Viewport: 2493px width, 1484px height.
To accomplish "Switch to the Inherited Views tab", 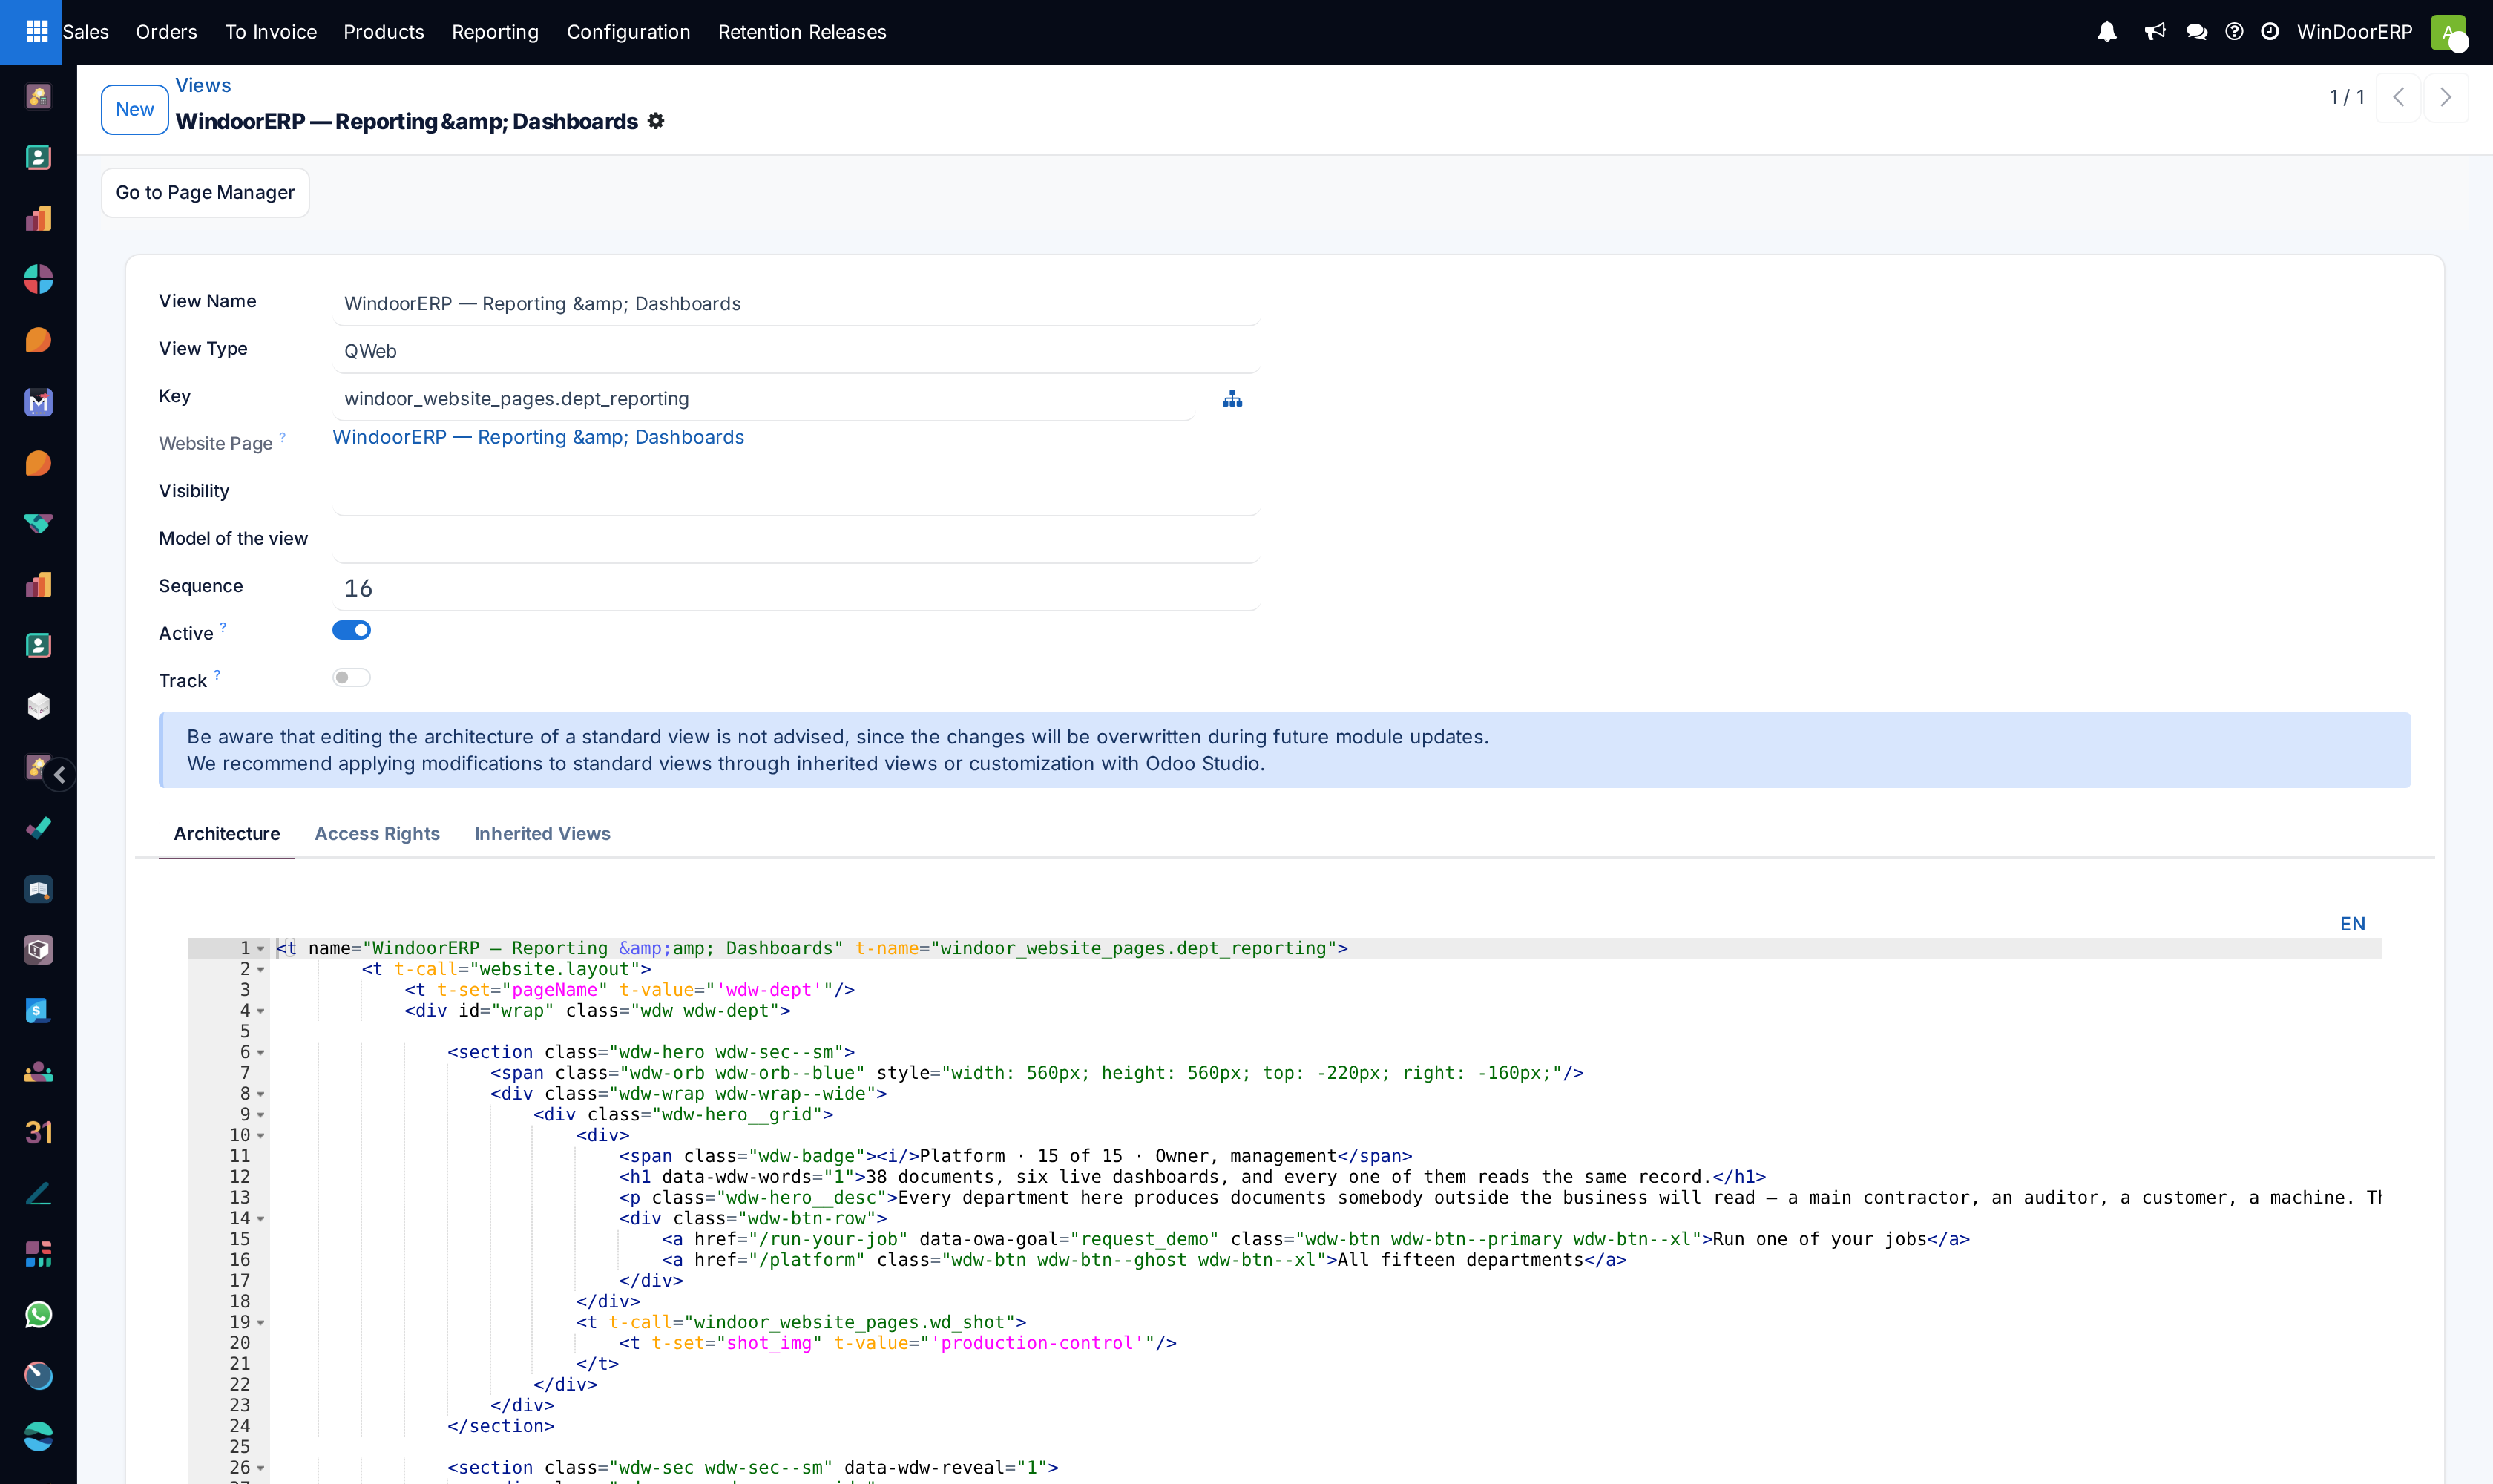I will coord(542,834).
